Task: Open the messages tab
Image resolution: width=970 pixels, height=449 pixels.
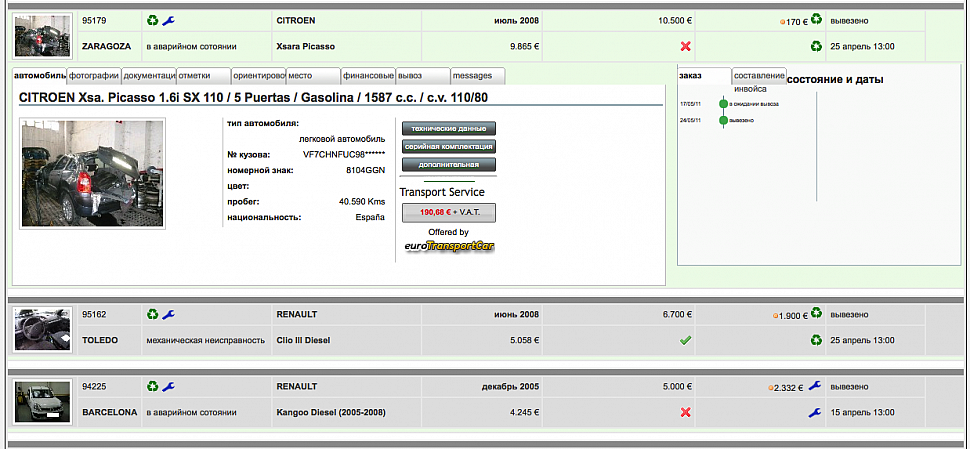Action: tap(478, 75)
